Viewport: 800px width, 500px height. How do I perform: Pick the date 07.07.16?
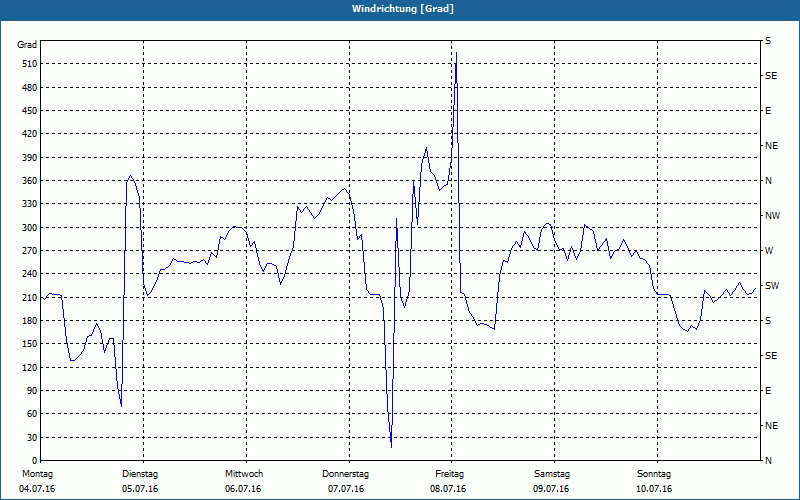coord(346,489)
